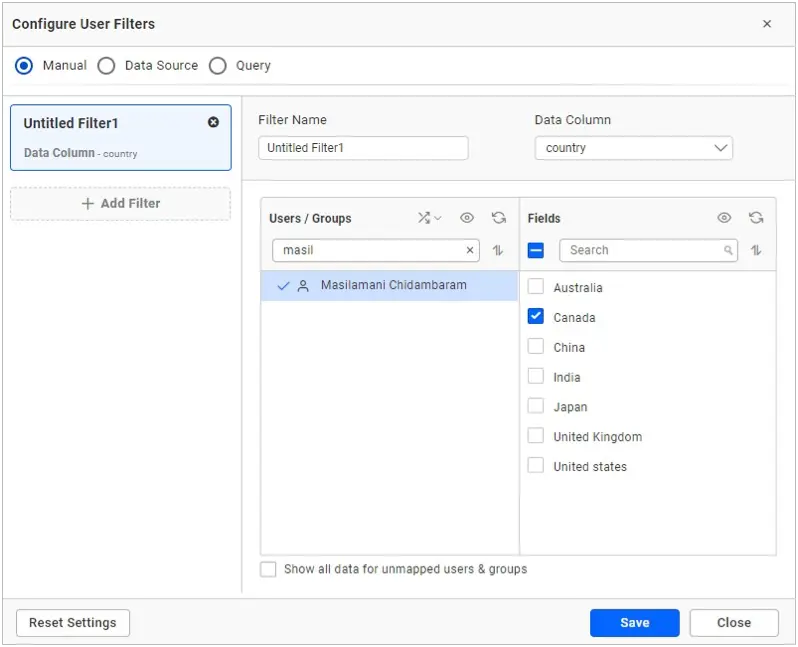
Task: Remove the Untitled Filter1 card using its delete icon
Action: click(x=213, y=122)
